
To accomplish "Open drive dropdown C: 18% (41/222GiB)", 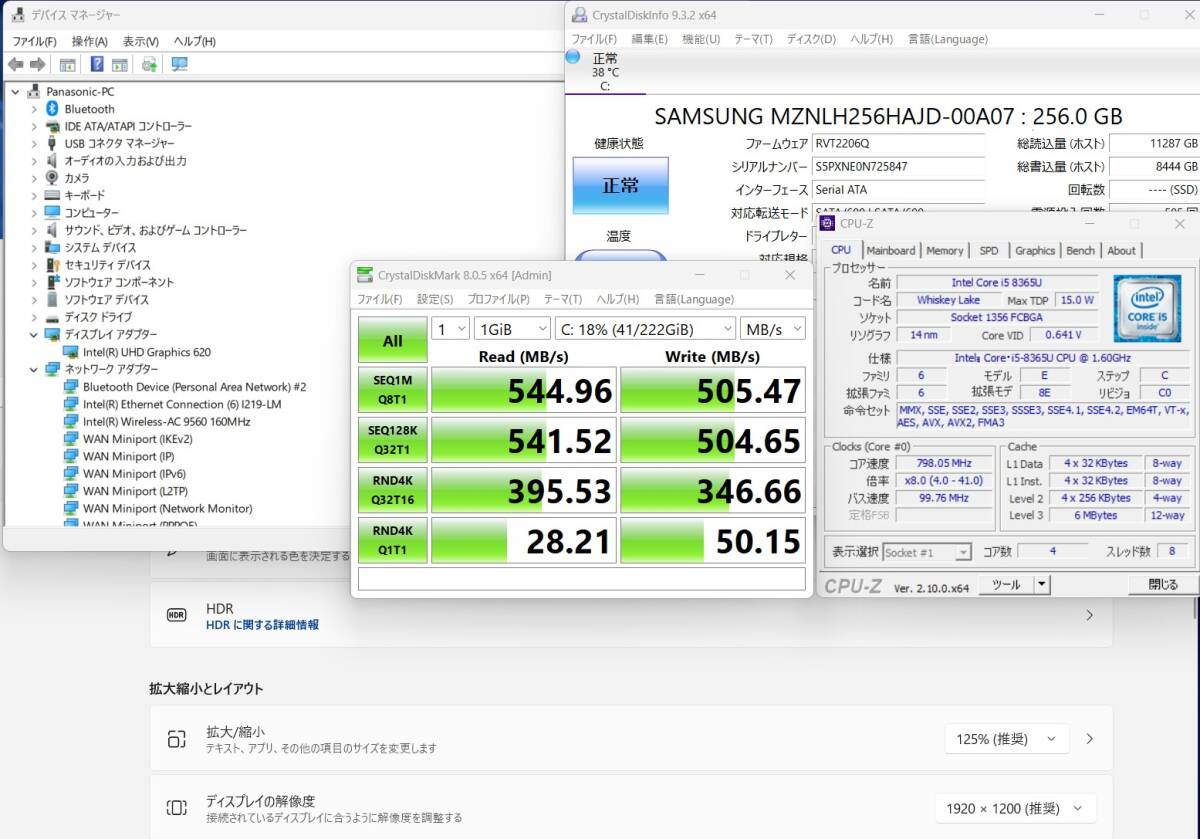I will (645, 328).
